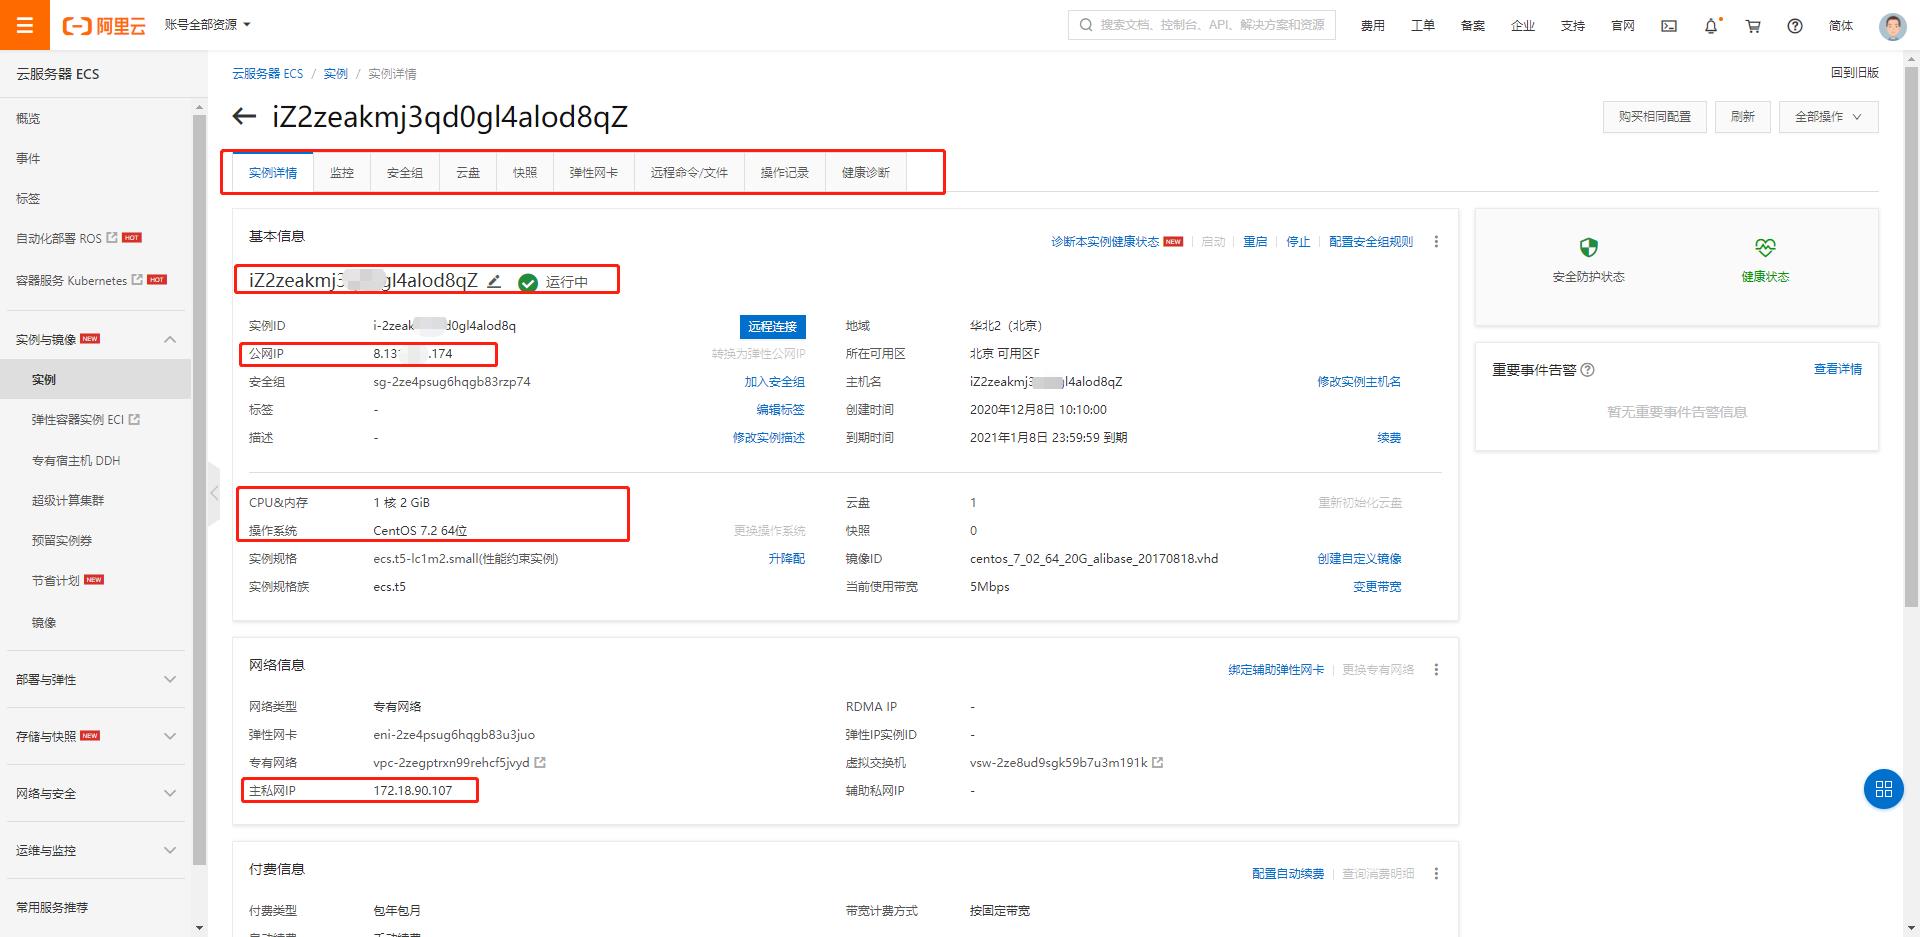Switch to the 弹性网卡 tab
The width and height of the screenshot is (1920, 937).
click(x=594, y=173)
